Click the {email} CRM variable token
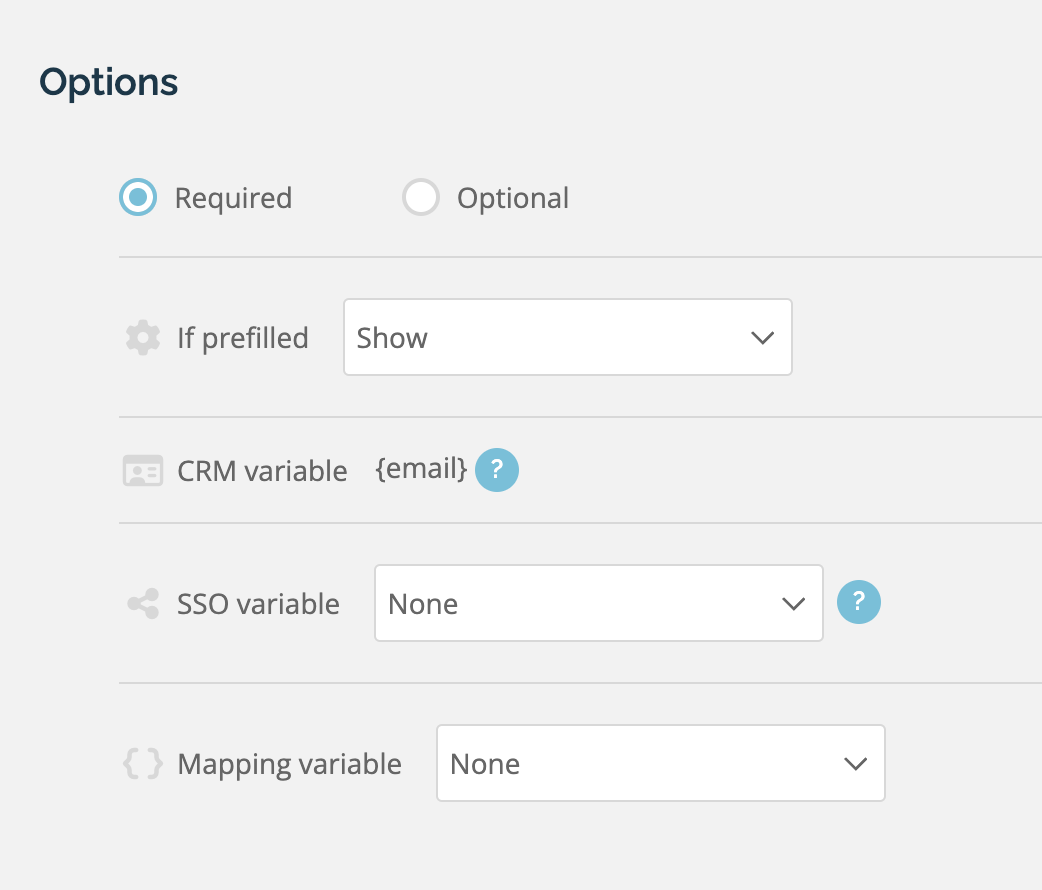This screenshot has height=890, width=1042. pyautogui.click(x=420, y=469)
